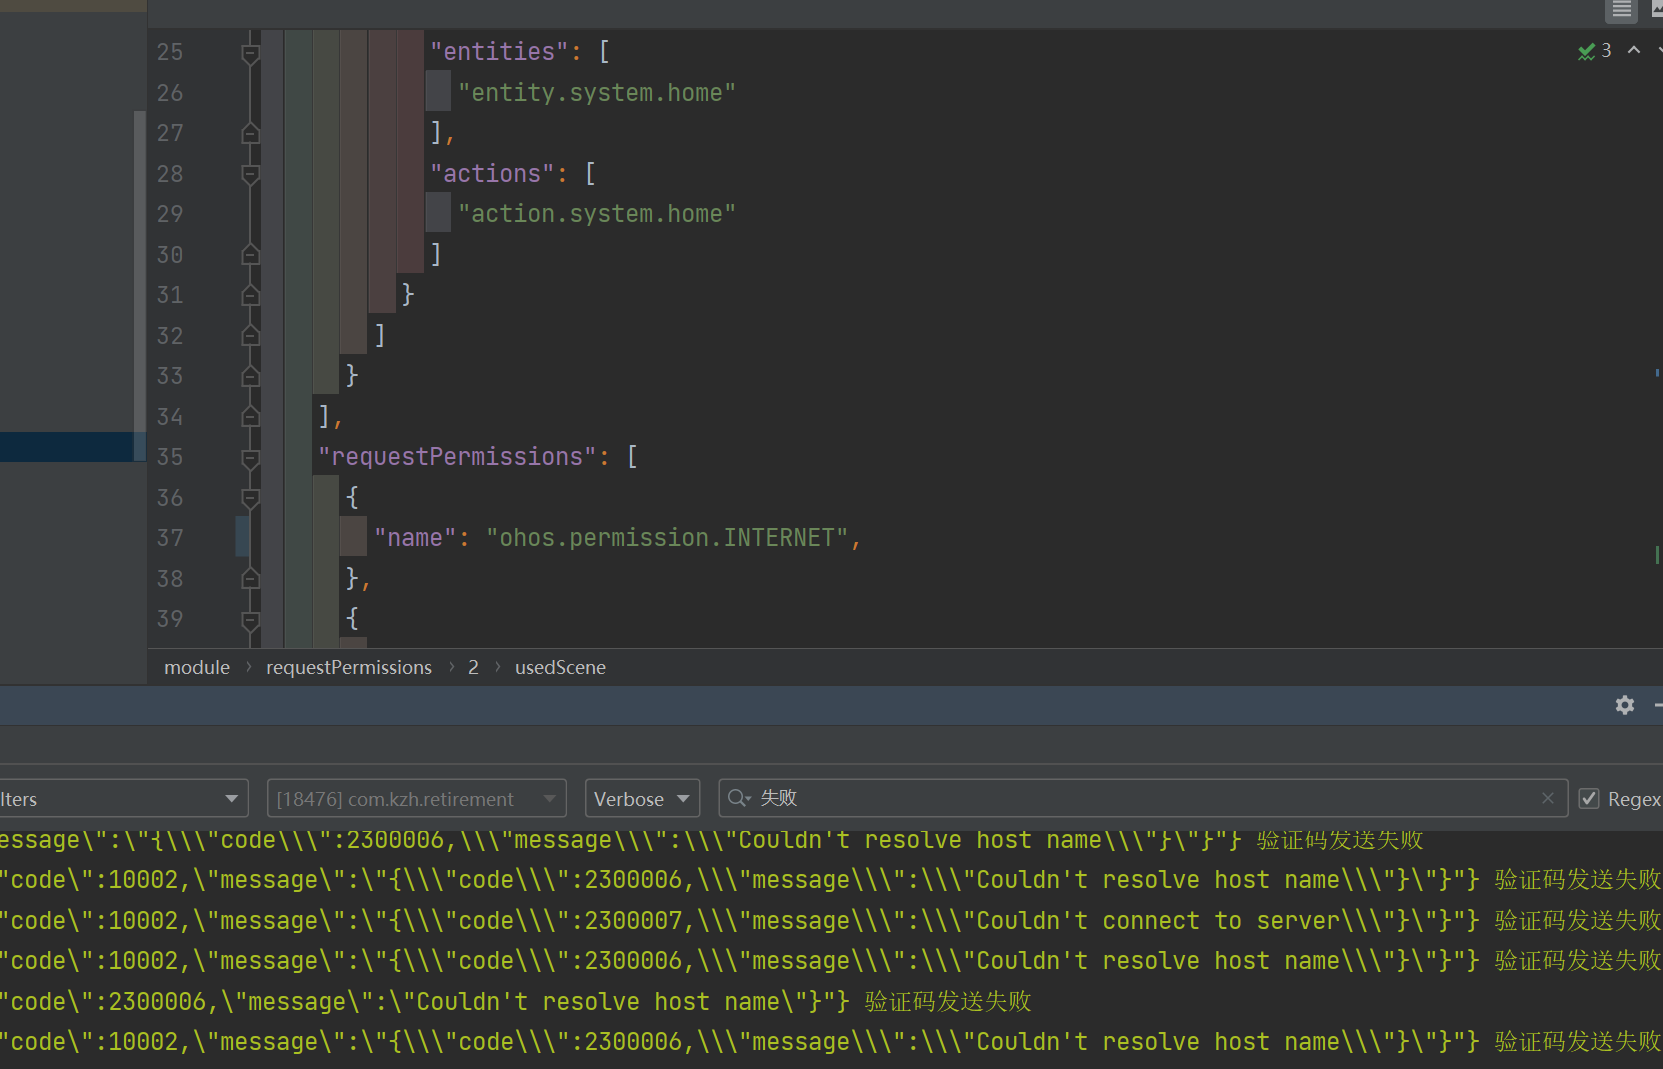Collapse the fold marker on line 39

tap(251, 619)
